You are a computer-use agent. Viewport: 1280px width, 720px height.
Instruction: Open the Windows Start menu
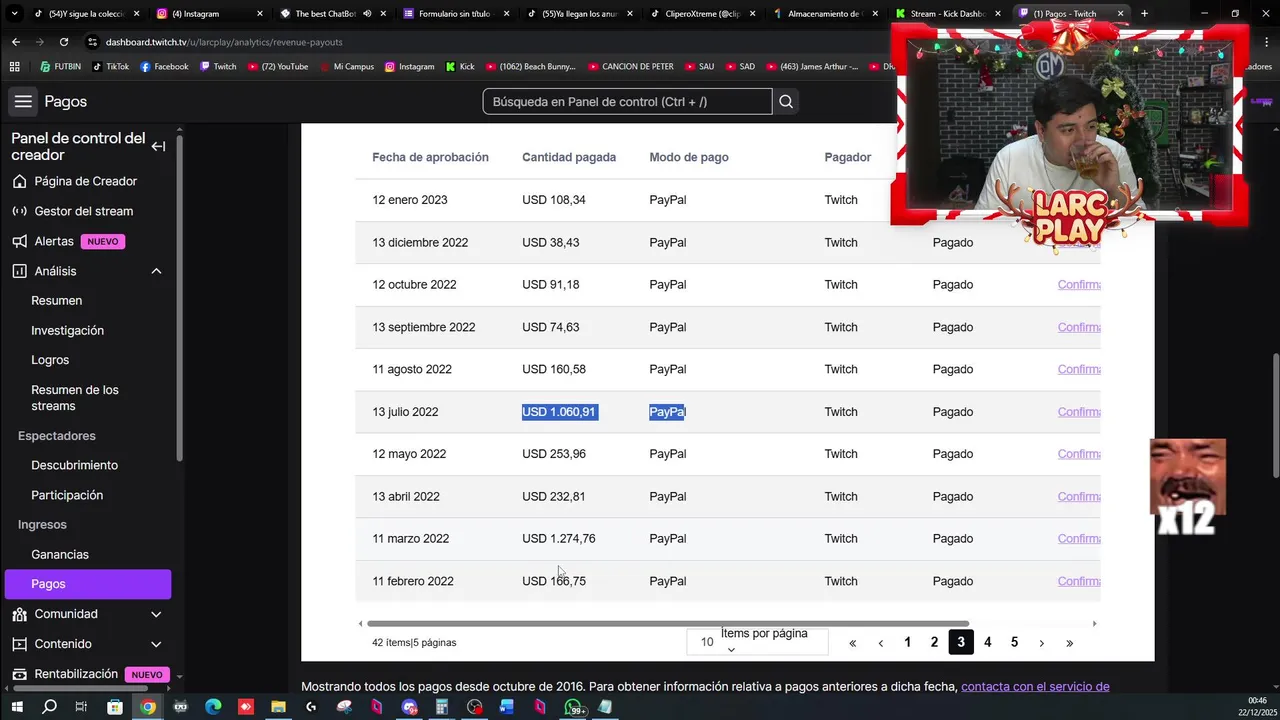point(16,707)
